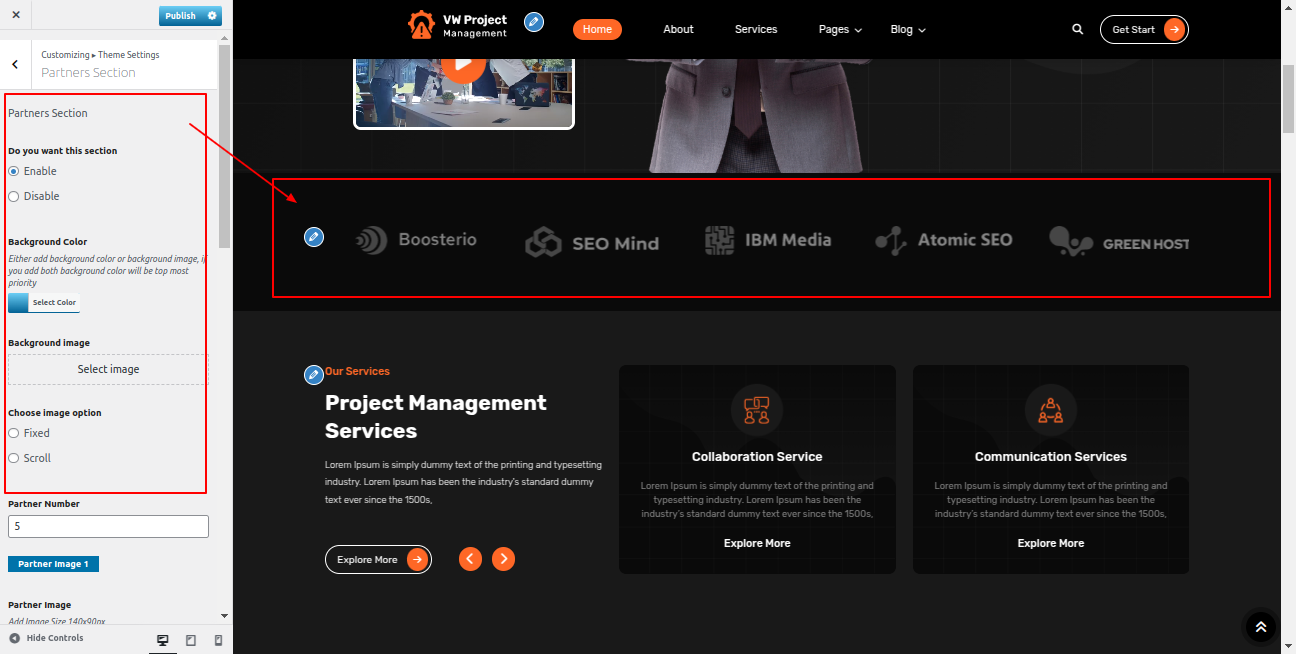The image size is (1296, 654).
Task: Select the Enable radio option
Action: pyautogui.click(x=14, y=171)
